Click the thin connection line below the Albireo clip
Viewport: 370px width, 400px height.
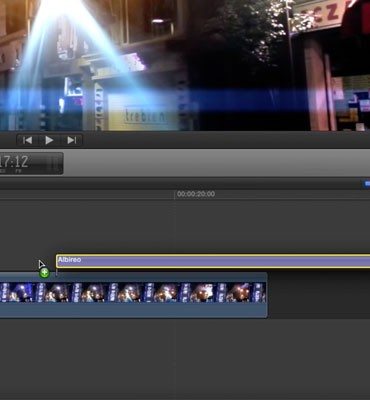(56, 272)
